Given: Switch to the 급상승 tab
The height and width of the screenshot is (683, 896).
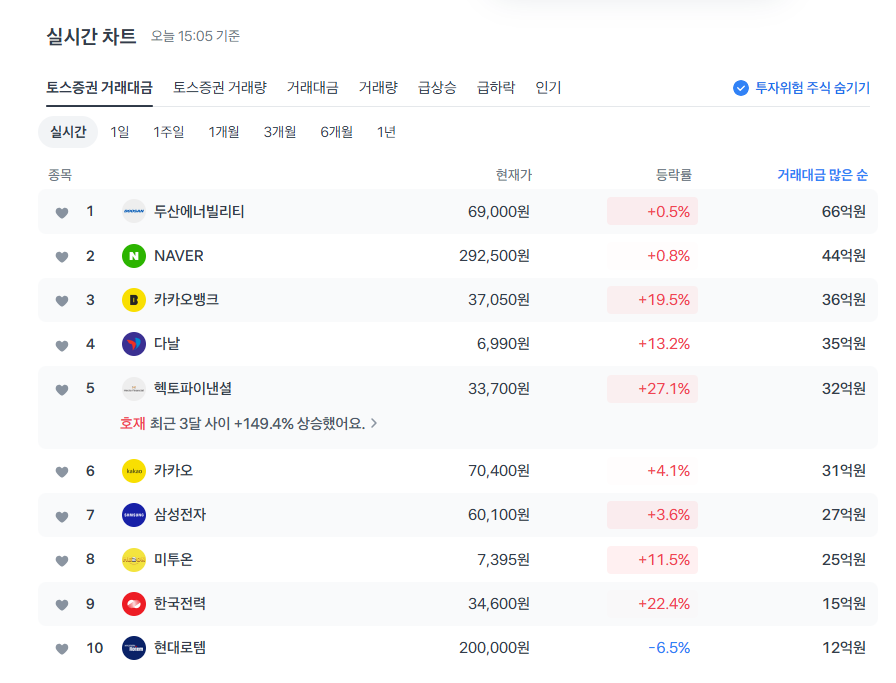Looking at the screenshot, I should click(x=437, y=88).
